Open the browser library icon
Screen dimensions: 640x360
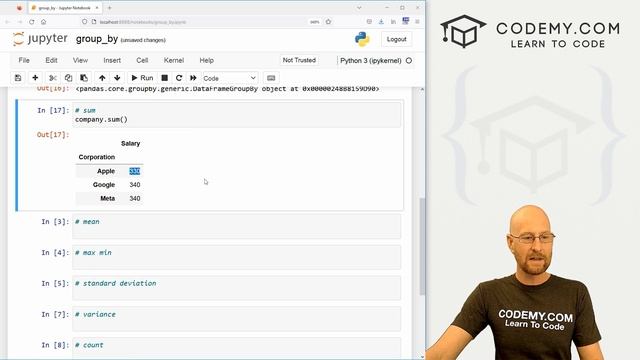click(x=393, y=22)
